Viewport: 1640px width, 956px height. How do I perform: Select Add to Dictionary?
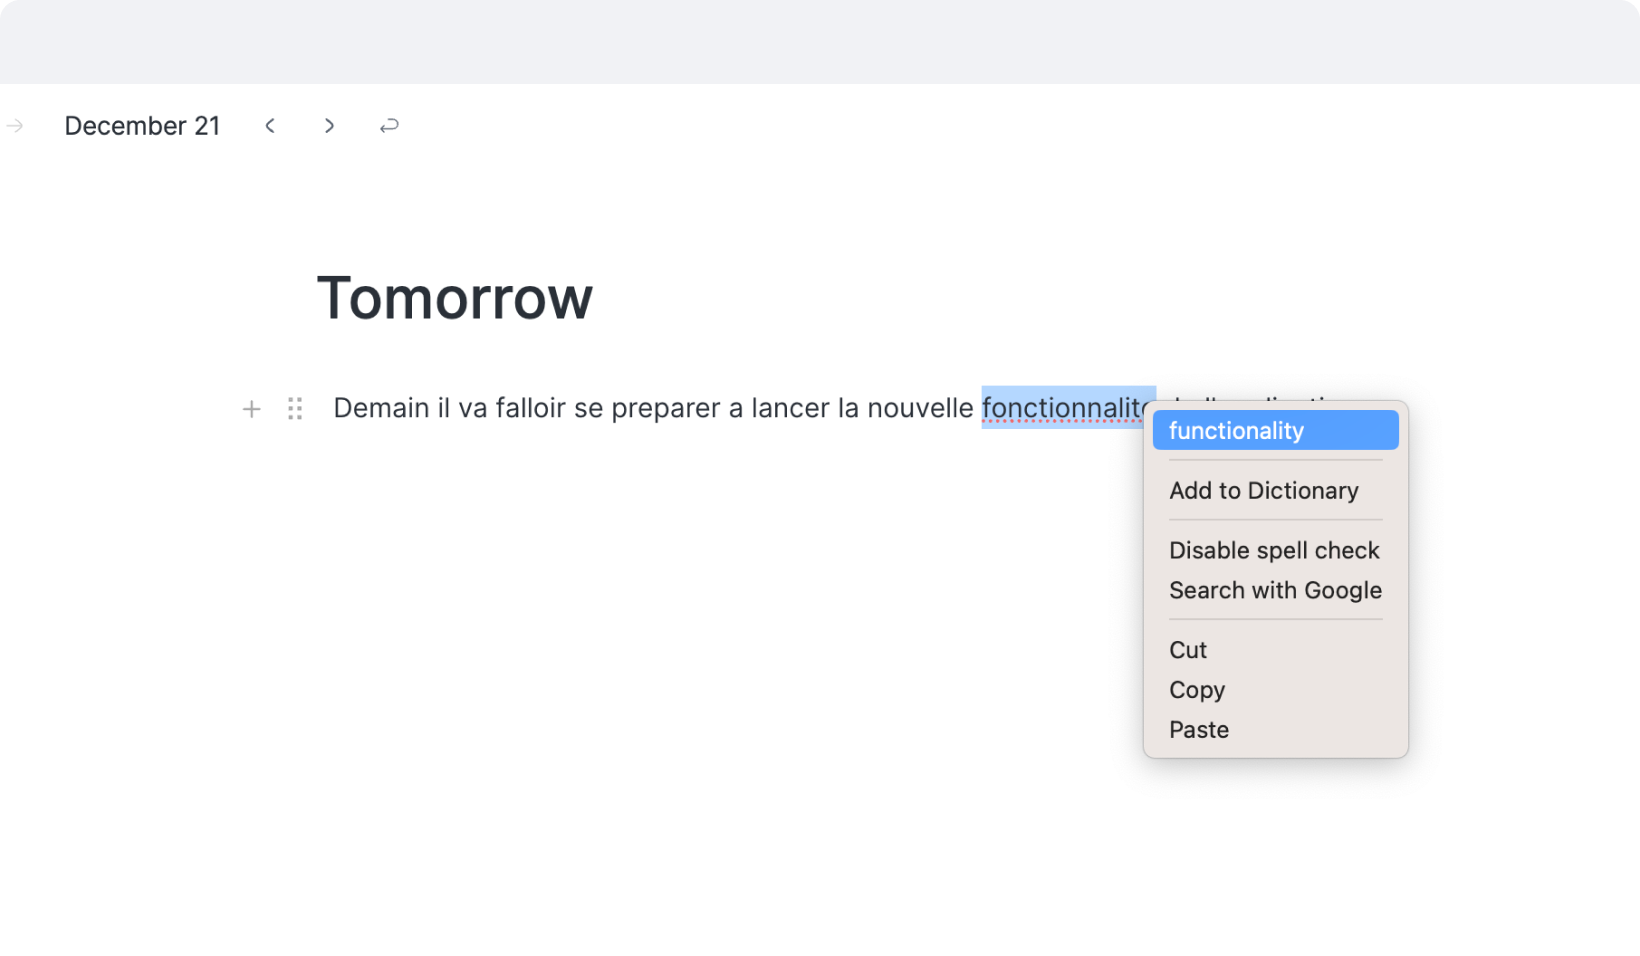(1263, 491)
